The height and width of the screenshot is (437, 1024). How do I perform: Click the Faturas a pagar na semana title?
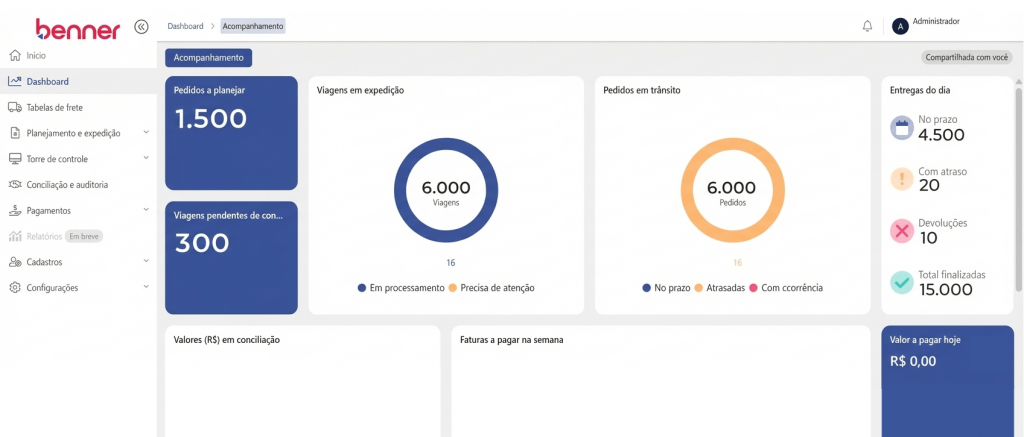[511, 340]
